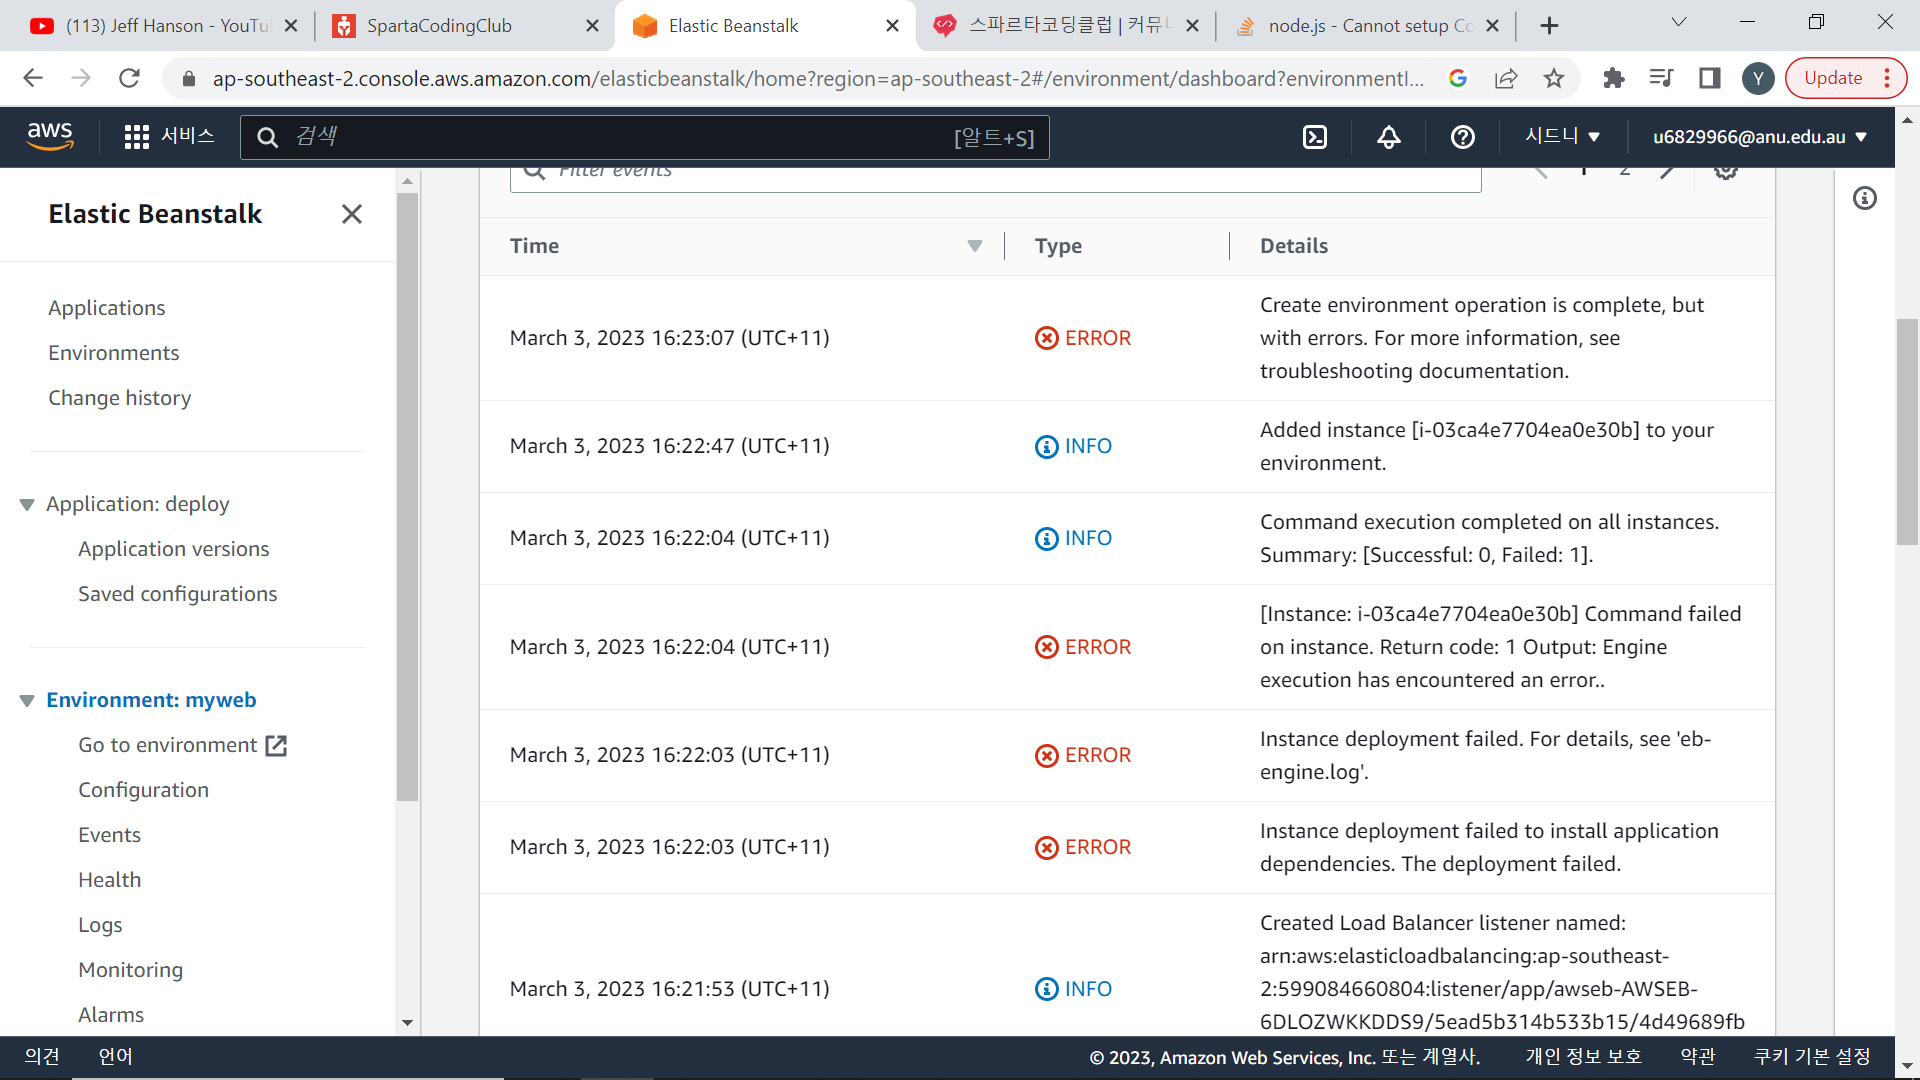This screenshot has height=1080, width=1920.
Task: Open Configuration under Environment myweb
Action: [x=144, y=790]
